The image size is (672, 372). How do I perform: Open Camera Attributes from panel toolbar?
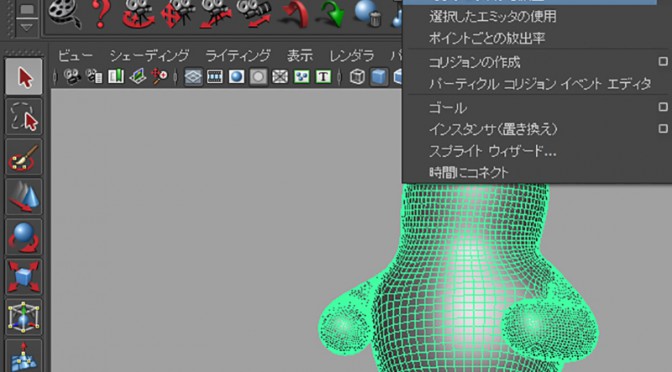[x=94, y=77]
